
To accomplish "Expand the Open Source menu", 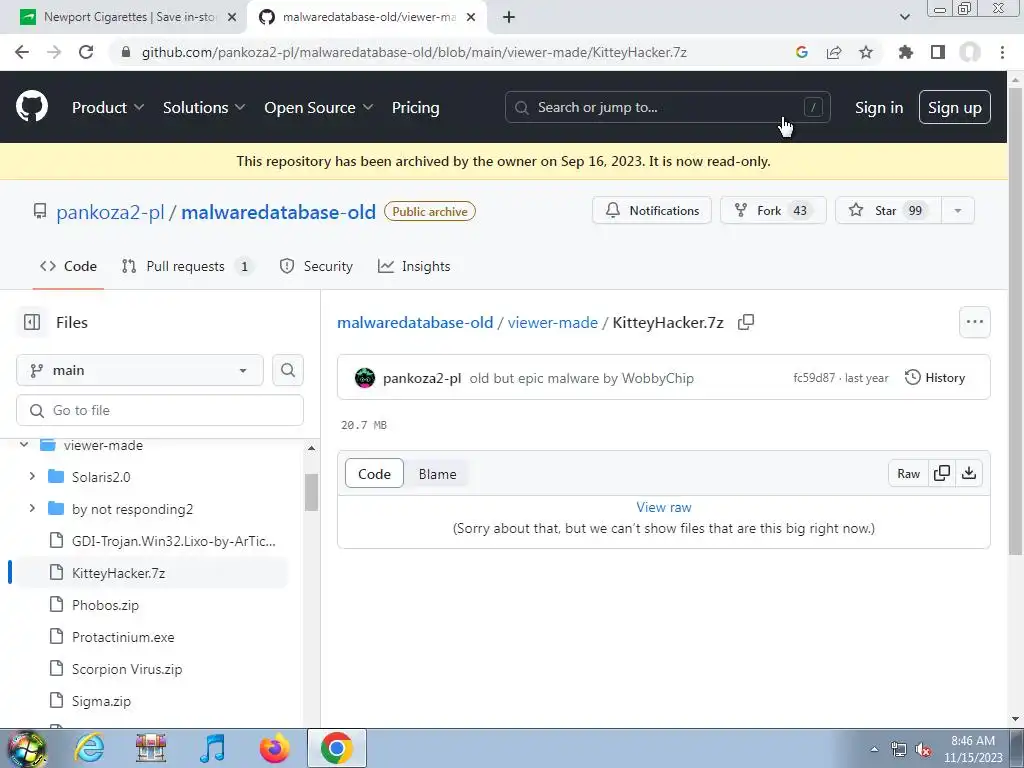I will [x=319, y=108].
